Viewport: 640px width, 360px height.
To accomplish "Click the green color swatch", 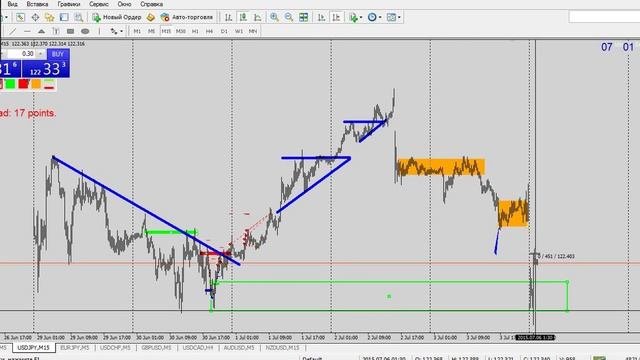I will point(10,84).
